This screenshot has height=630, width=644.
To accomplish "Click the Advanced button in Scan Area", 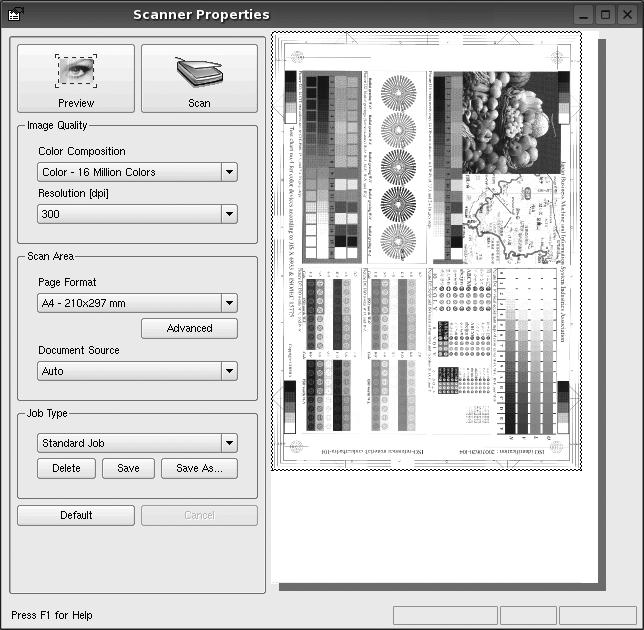I will [189, 328].
